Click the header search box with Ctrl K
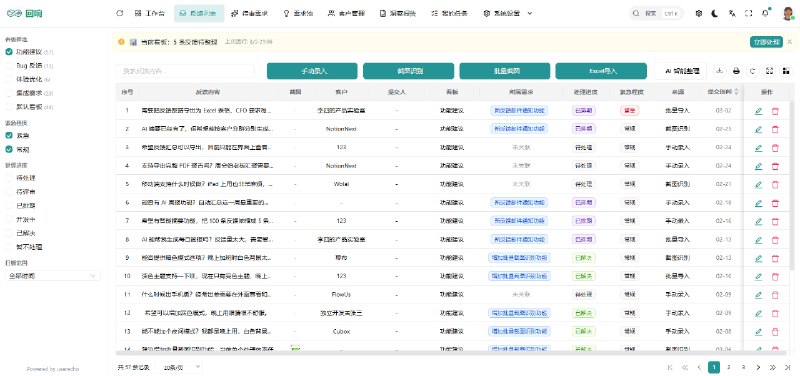Screen dimensions: 800x376 point(656,14)
